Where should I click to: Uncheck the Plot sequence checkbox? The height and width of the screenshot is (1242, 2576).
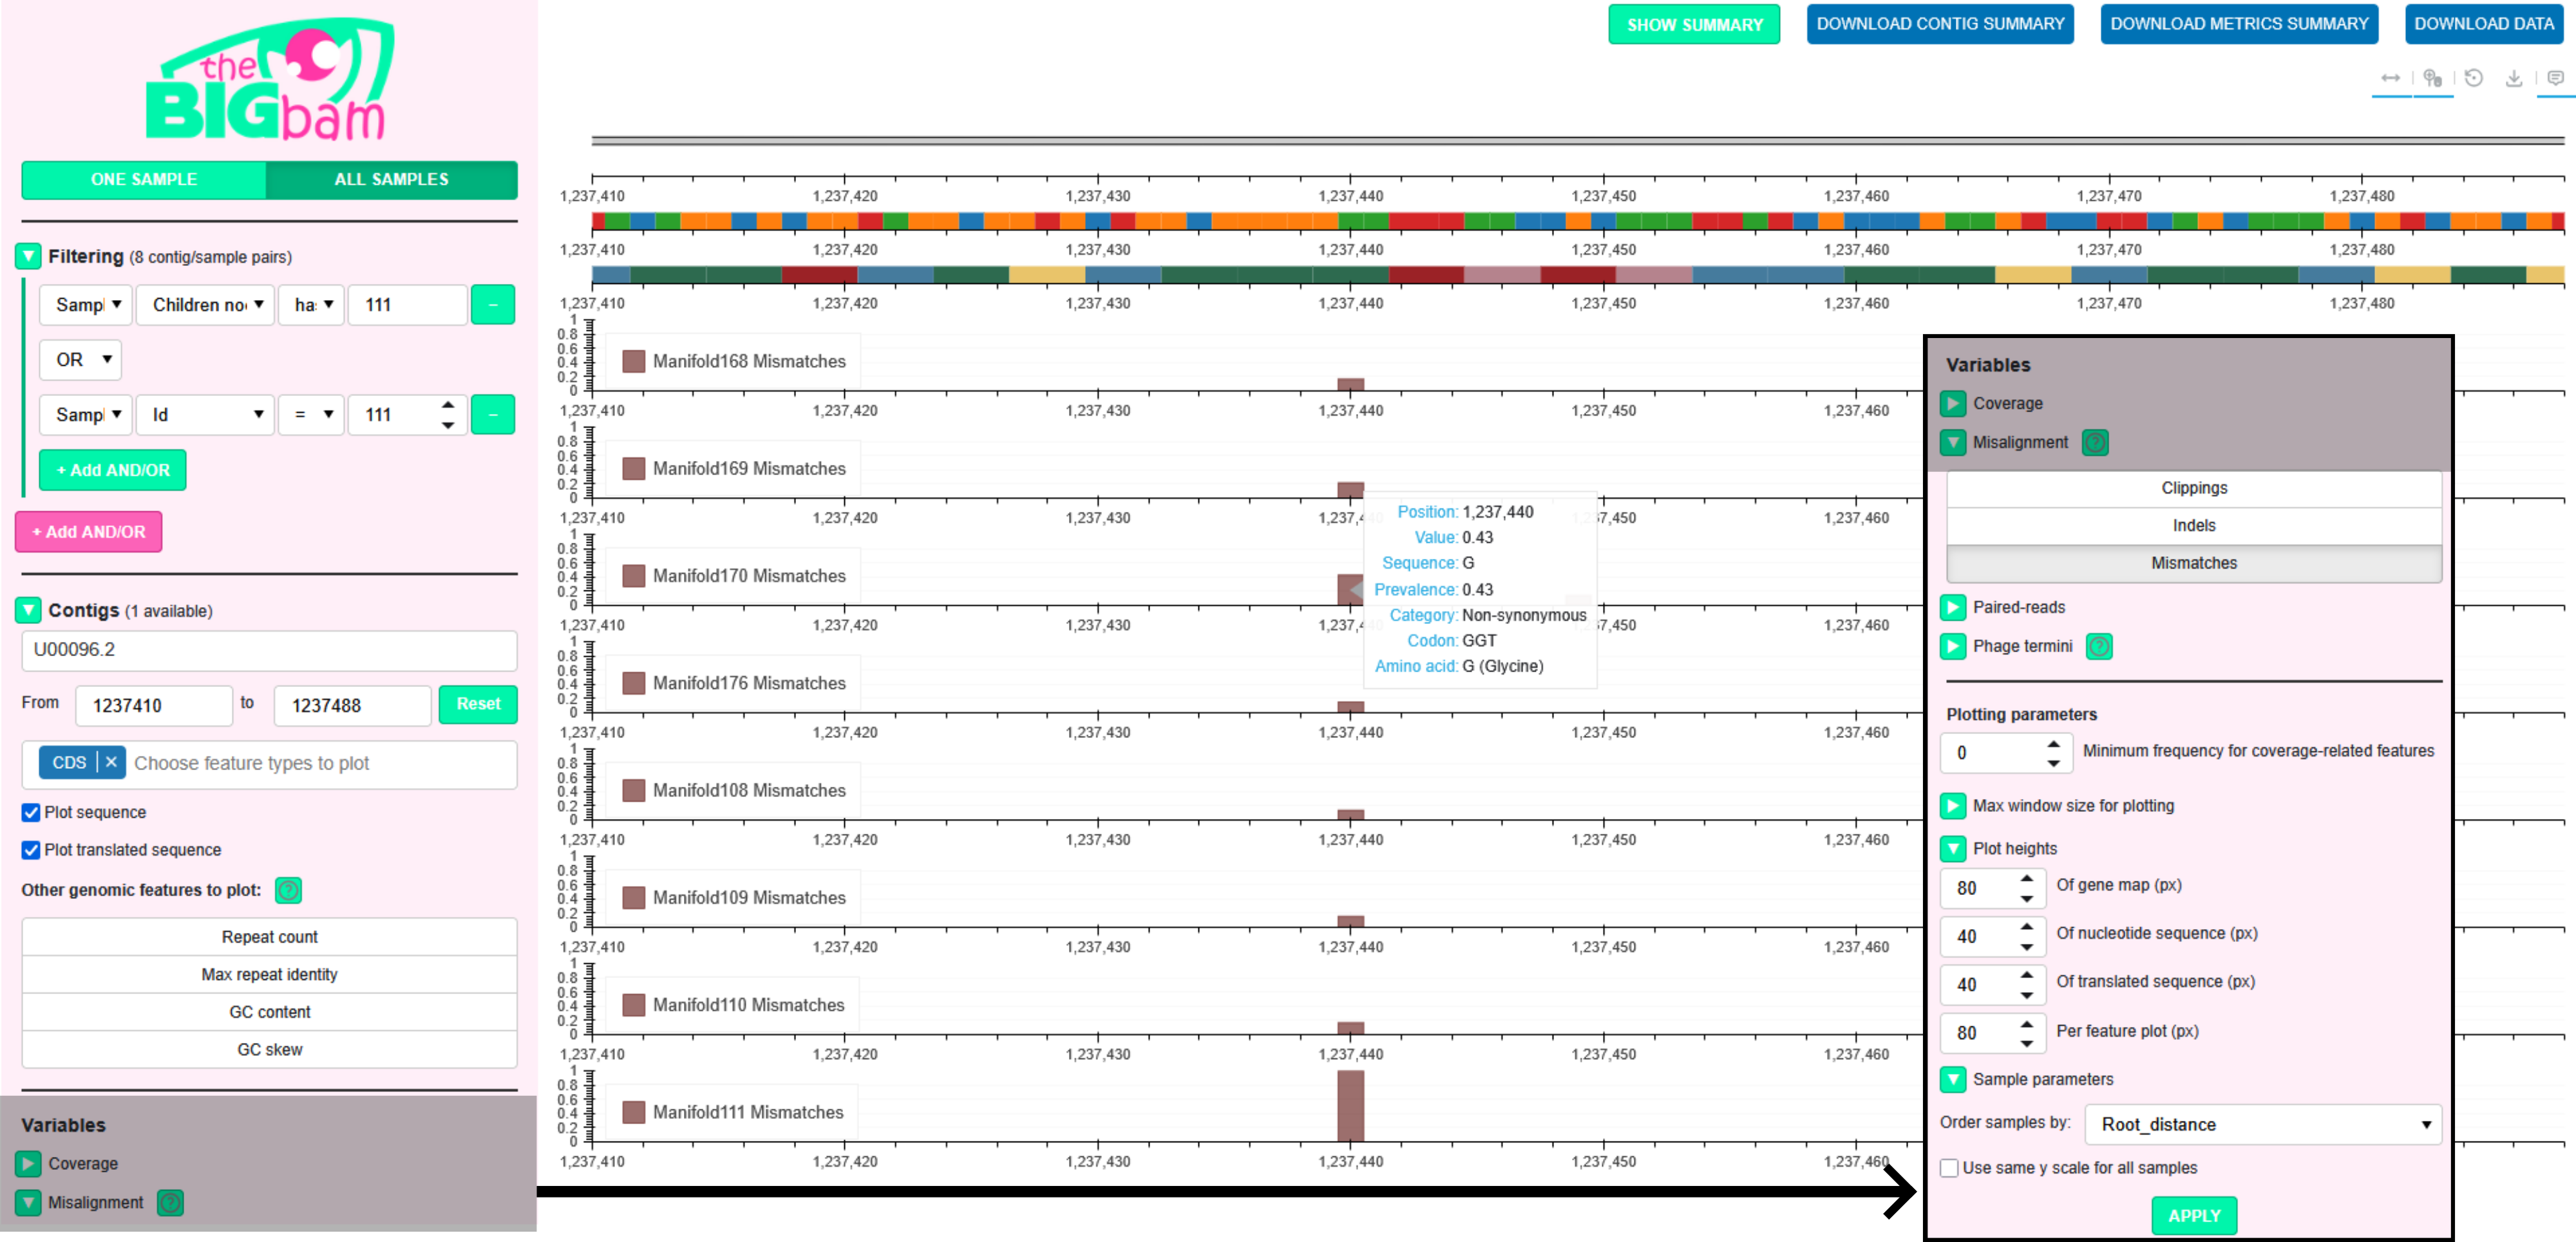tap(31, 812)
